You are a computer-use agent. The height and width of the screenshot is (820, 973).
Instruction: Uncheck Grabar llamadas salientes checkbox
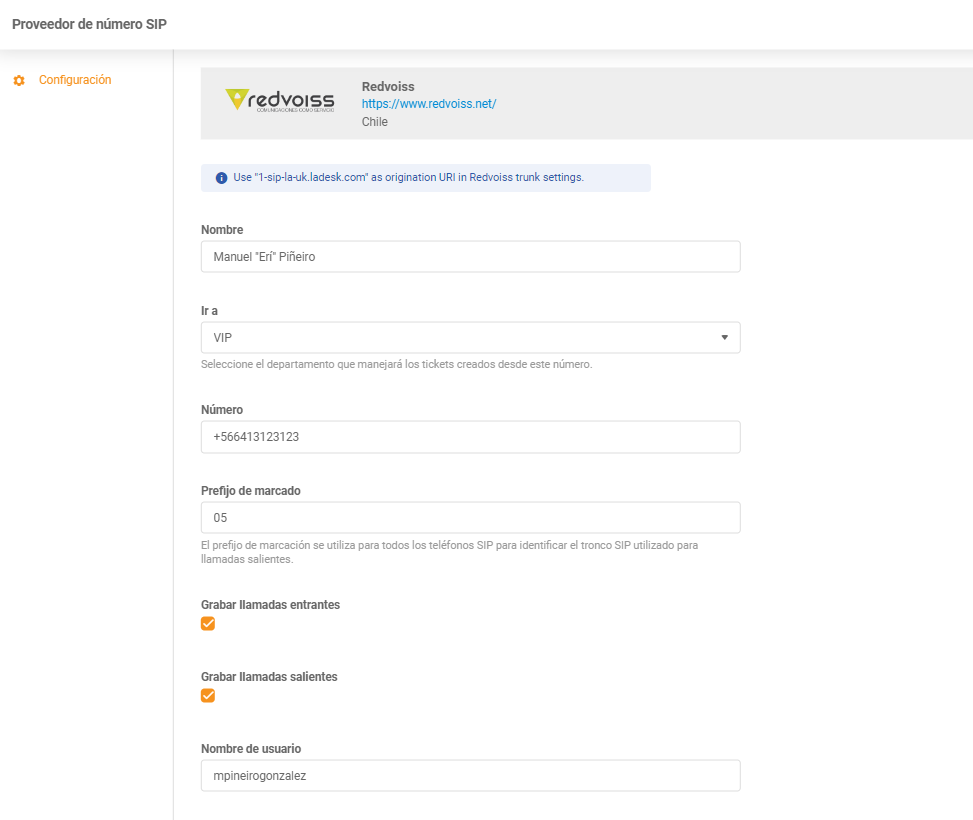coord(208,696)
